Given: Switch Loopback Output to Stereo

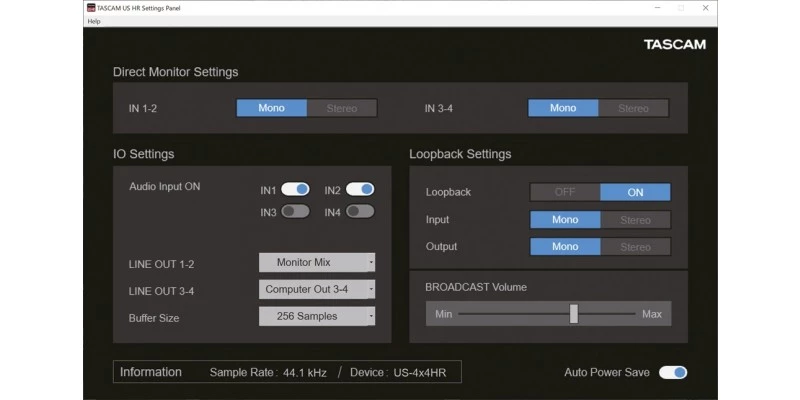Looking at the screenshot, I should 635,247.
